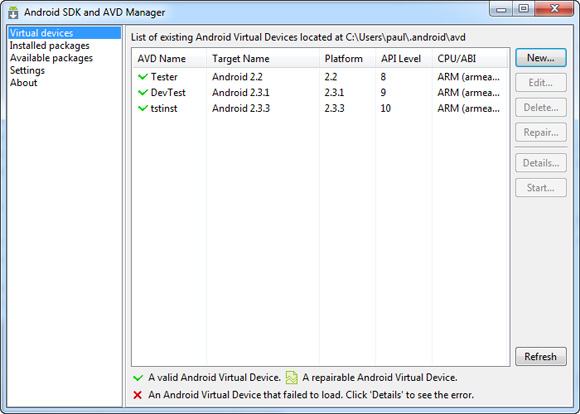Click the ARM CPU/ABI cell for Tester

[x=468, y=77]
